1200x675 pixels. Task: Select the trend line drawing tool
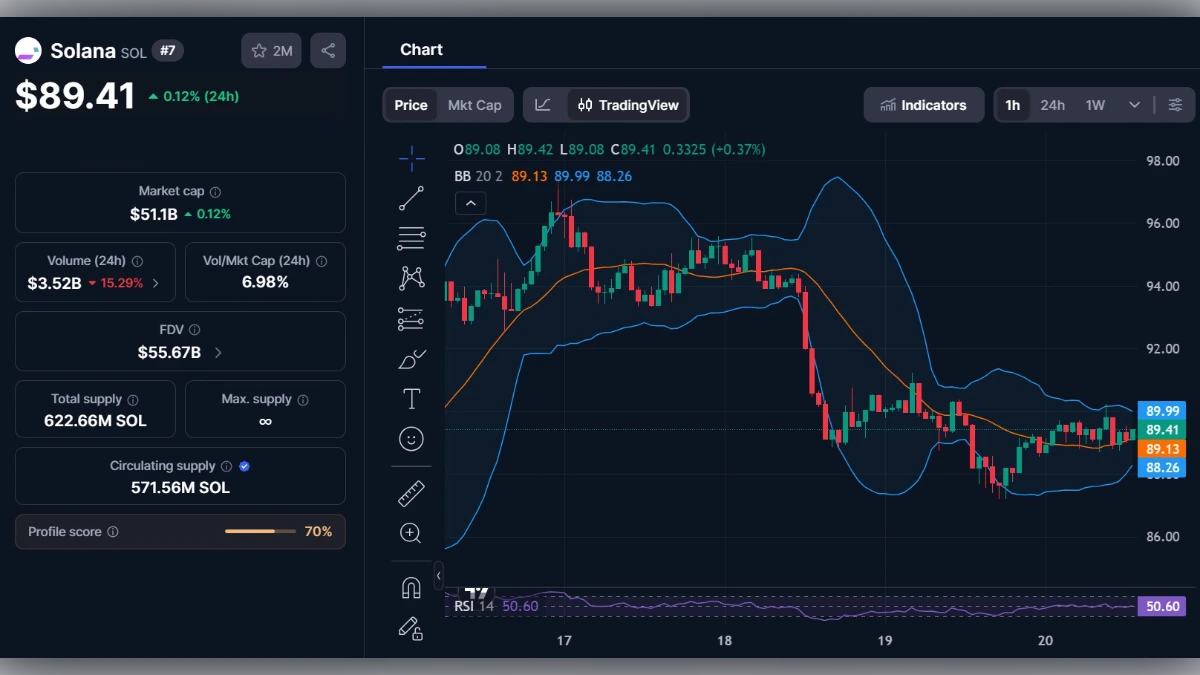411,197
